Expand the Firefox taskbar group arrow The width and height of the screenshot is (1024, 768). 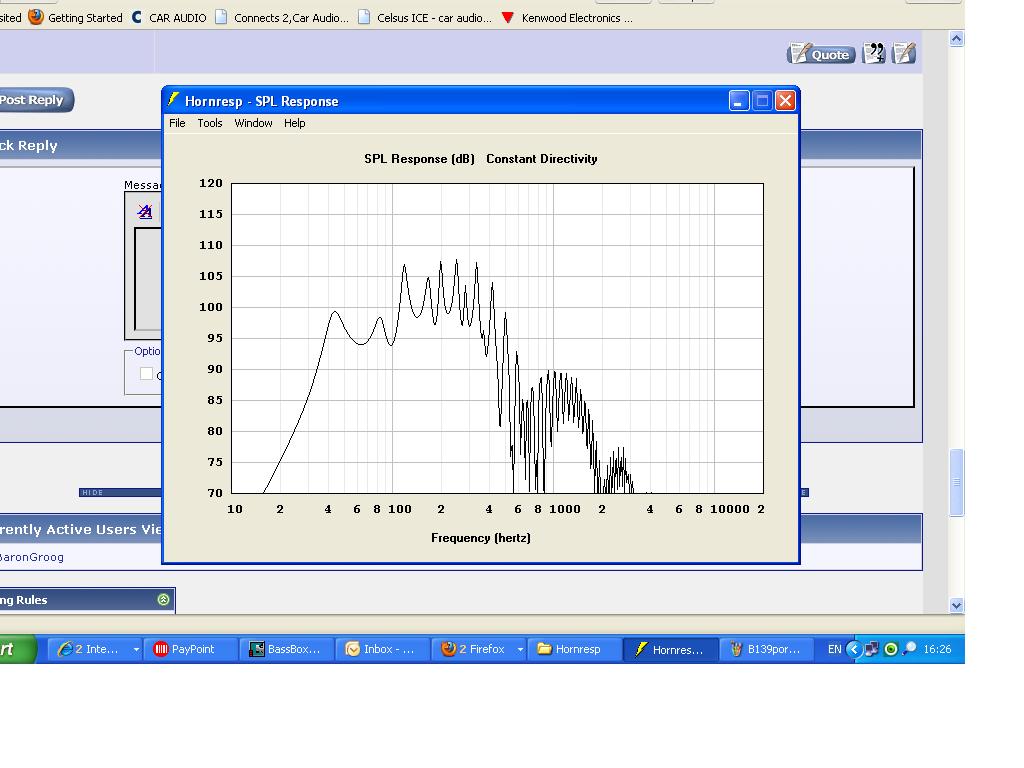pyautogui.click(x=520, y=649)
